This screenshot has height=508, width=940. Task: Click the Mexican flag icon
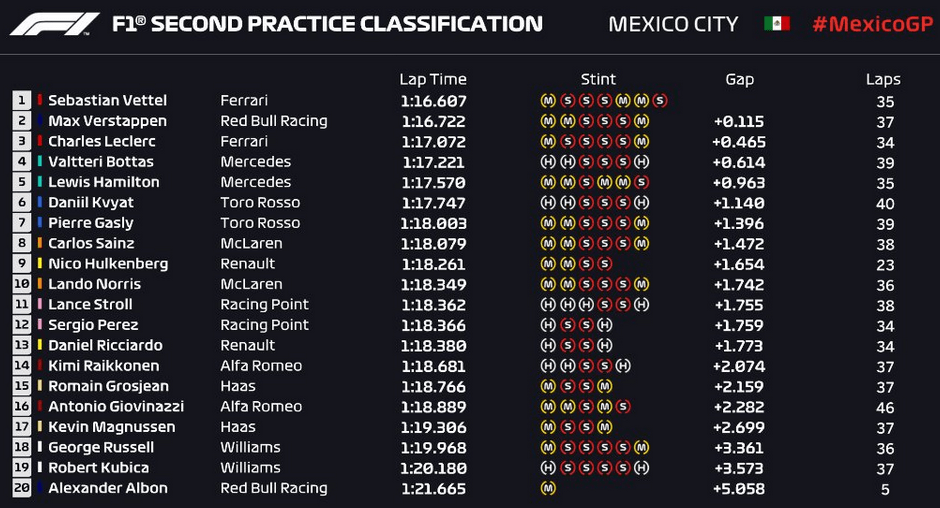(776, 24)
